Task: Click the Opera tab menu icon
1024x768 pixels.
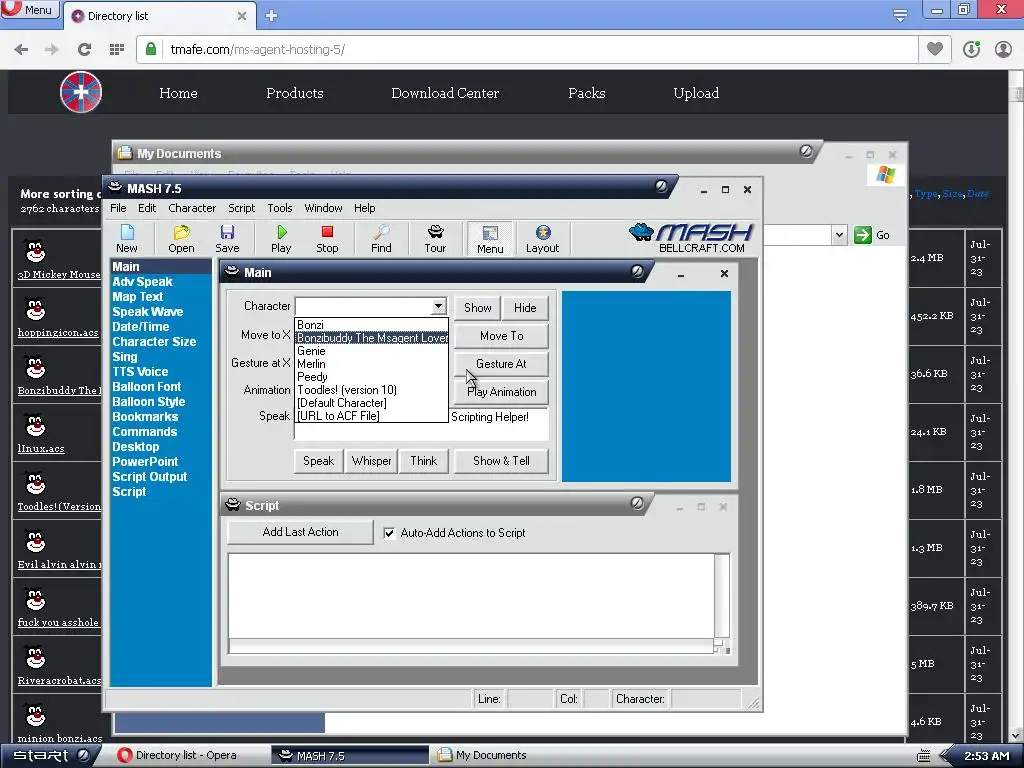Action: [x=900, y=14]
